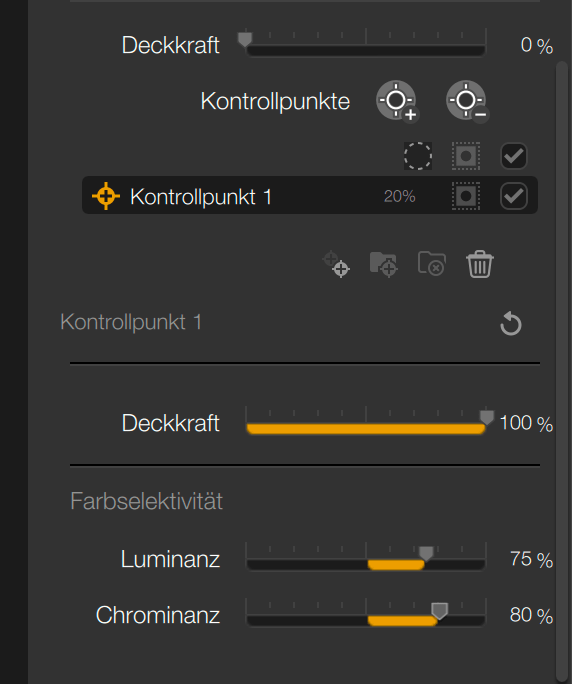Add a new control point
The width and height of the screenshot is (572, 684).
point(397,101)
